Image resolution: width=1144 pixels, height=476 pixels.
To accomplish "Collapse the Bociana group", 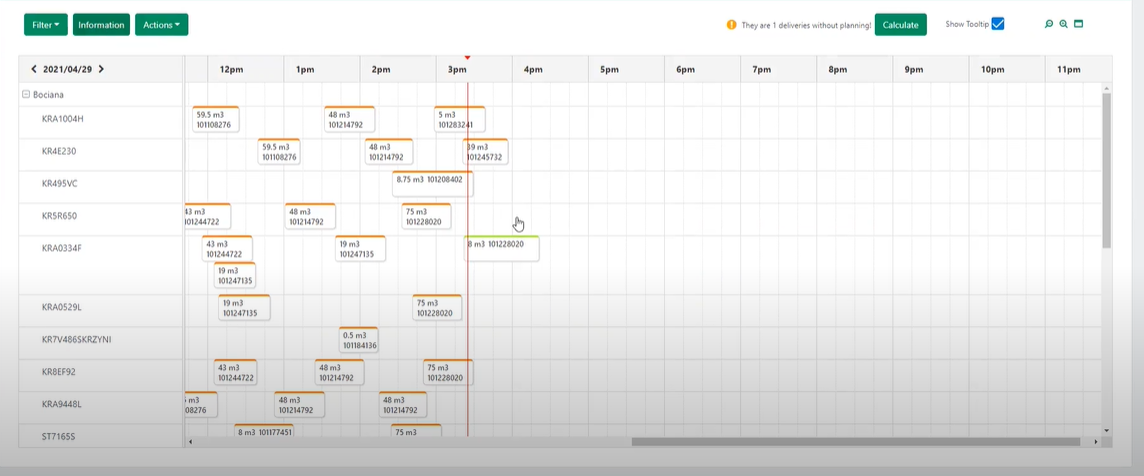I will pyautogui.click(x=26, y=94).
